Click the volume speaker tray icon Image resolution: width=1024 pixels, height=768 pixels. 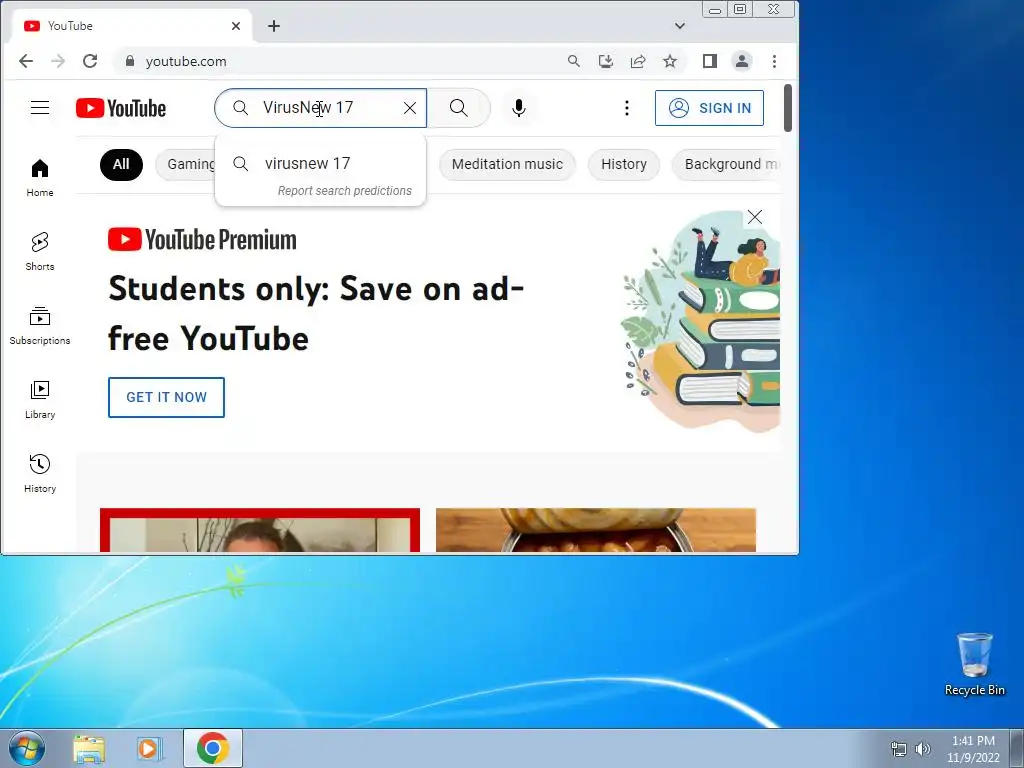923,749
